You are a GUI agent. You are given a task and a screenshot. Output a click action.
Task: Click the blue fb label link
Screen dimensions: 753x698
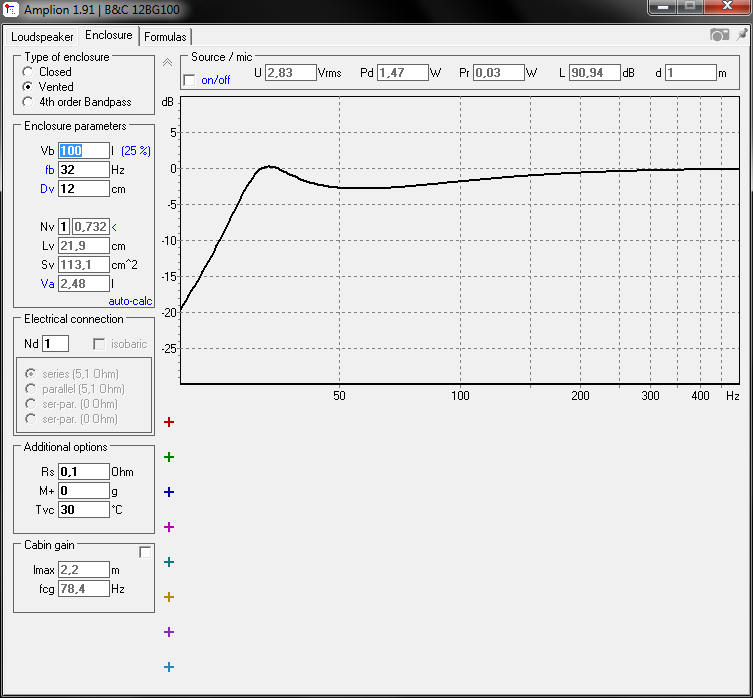(x=49, y=170)
